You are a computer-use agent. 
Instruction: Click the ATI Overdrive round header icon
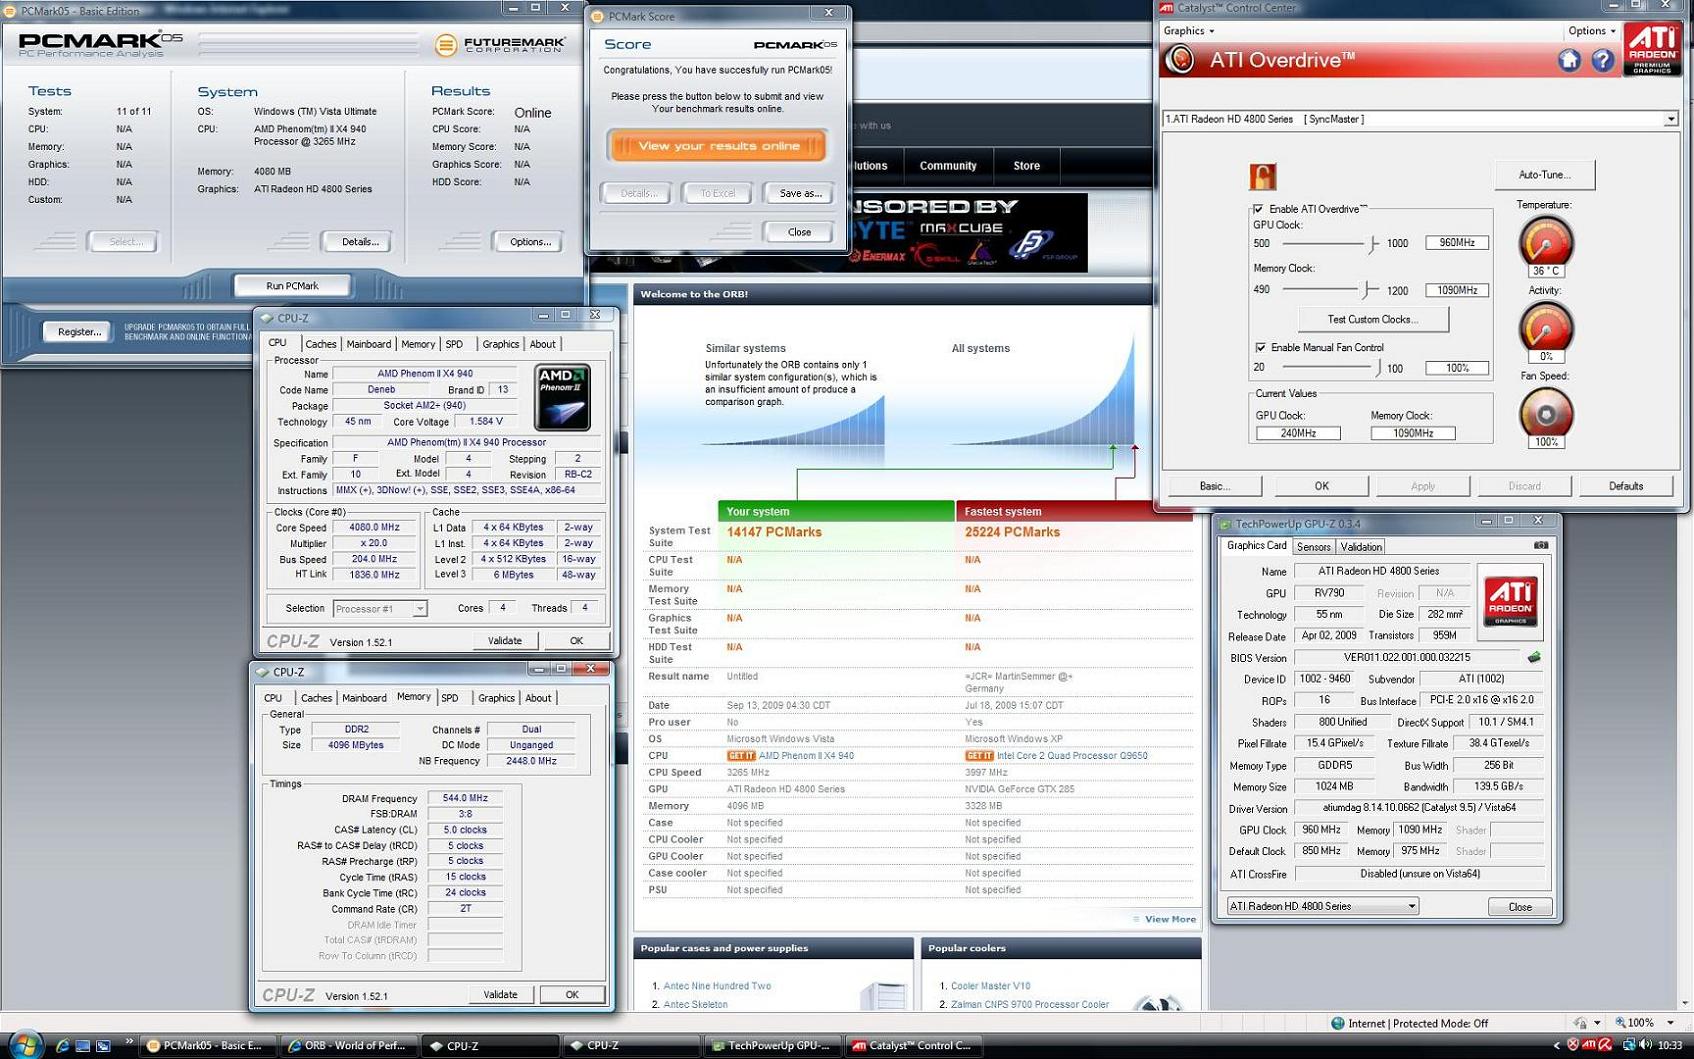(1180, 60)
